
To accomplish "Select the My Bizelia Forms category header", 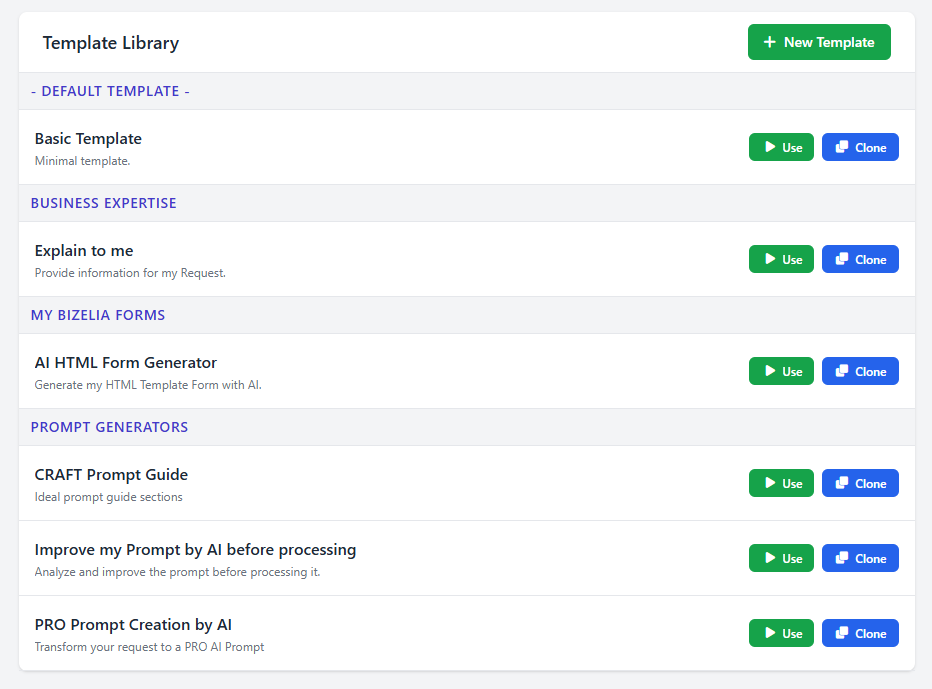I will pos(98,315).
